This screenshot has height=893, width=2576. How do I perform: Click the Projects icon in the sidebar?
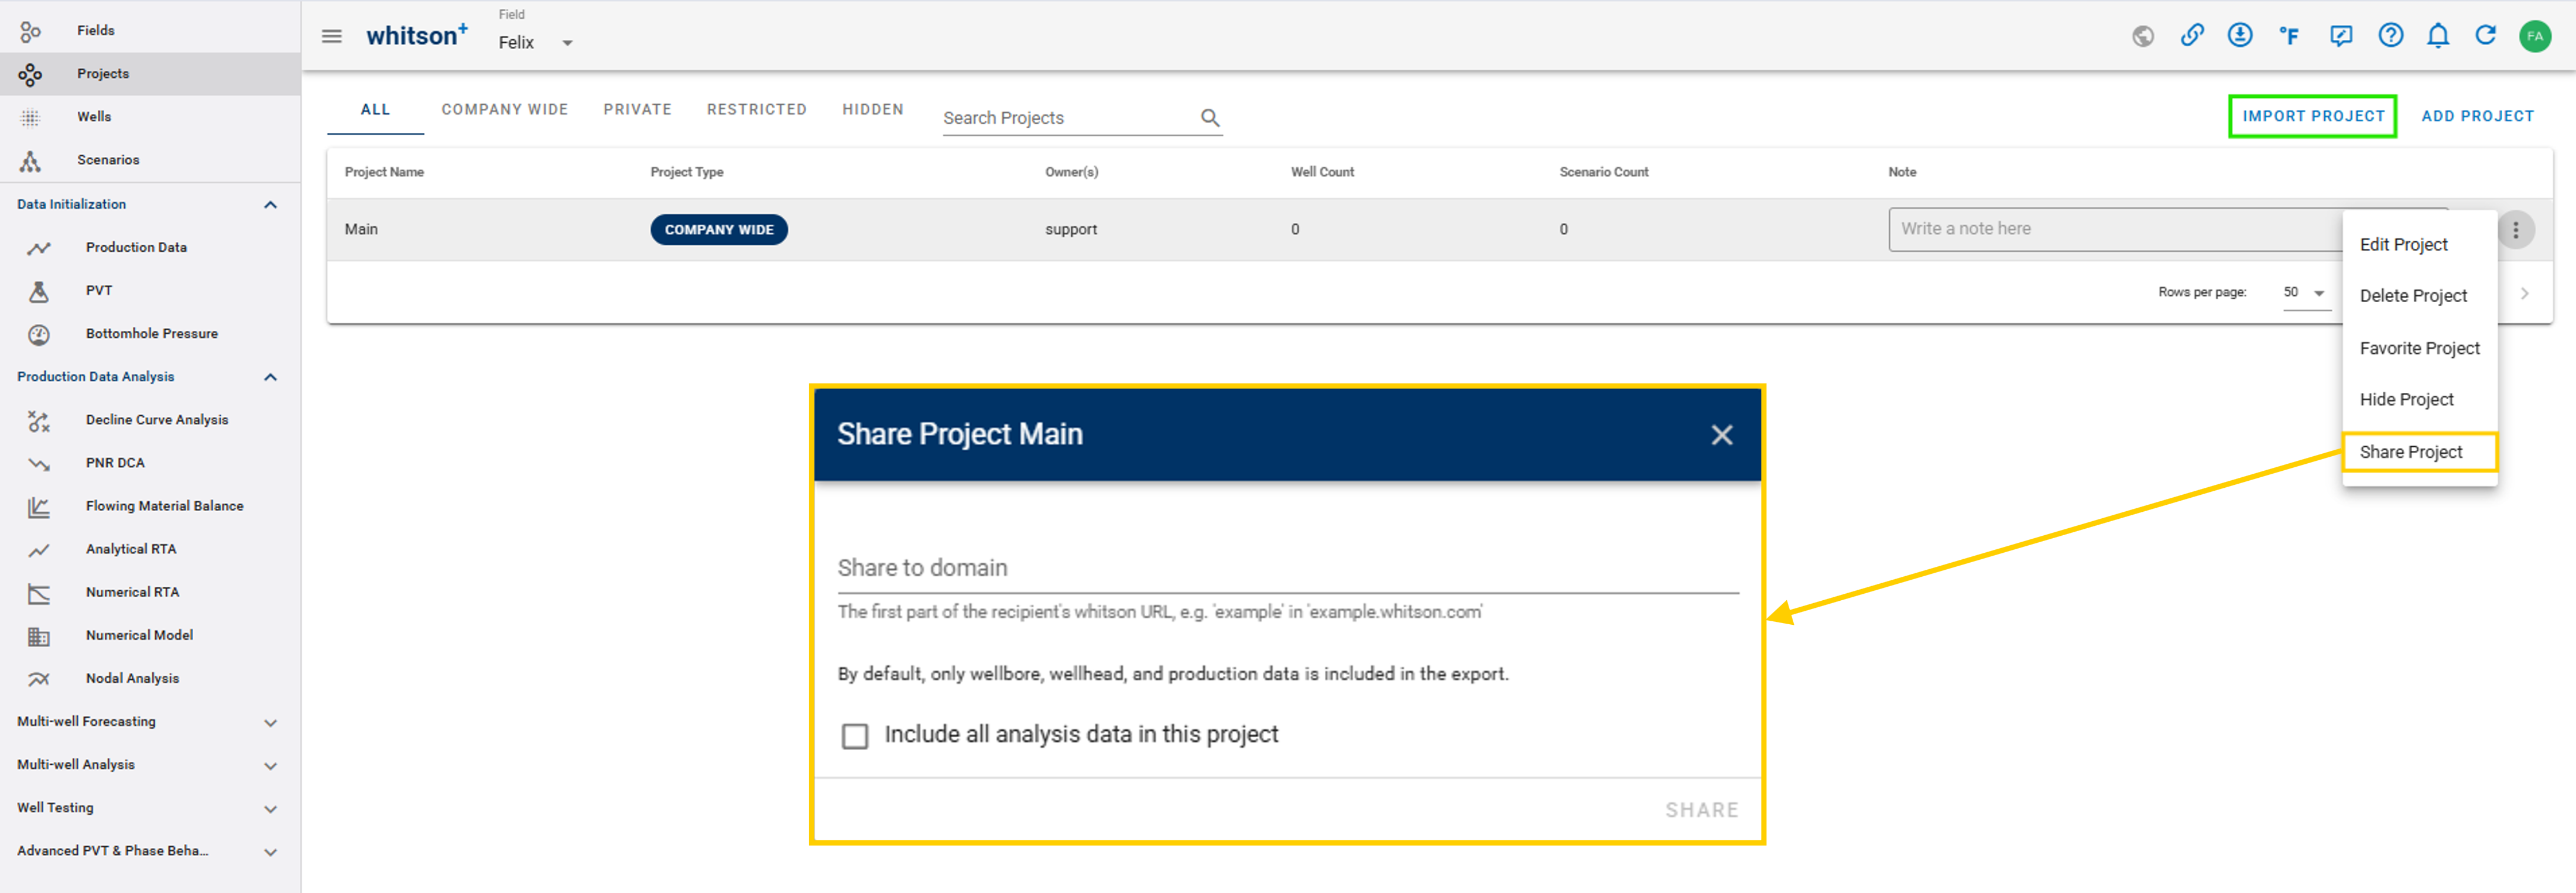click(31, 74)
